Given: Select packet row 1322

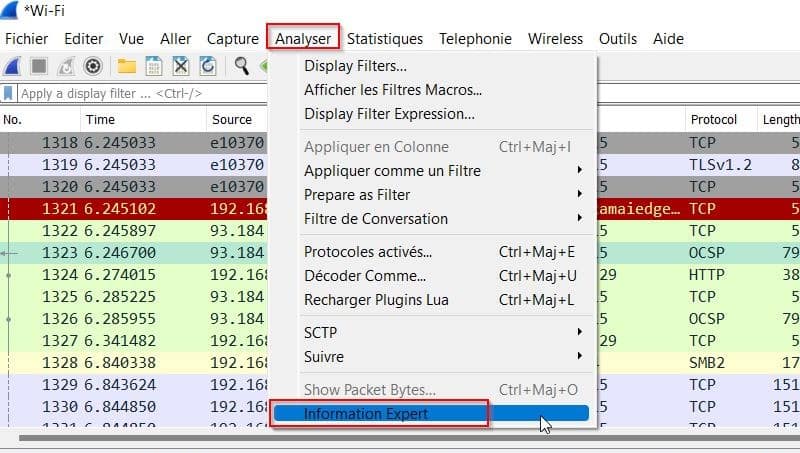Looking at the screenshot, I should 134,231.
